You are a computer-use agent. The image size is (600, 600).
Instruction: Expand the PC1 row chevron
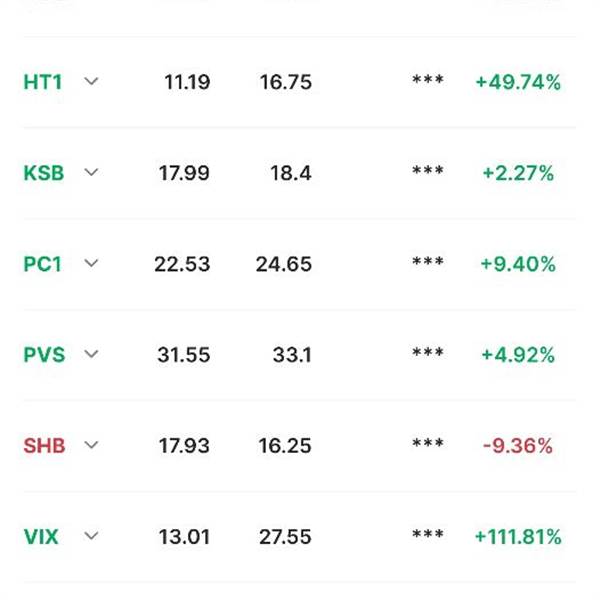[x=91, y=263]
